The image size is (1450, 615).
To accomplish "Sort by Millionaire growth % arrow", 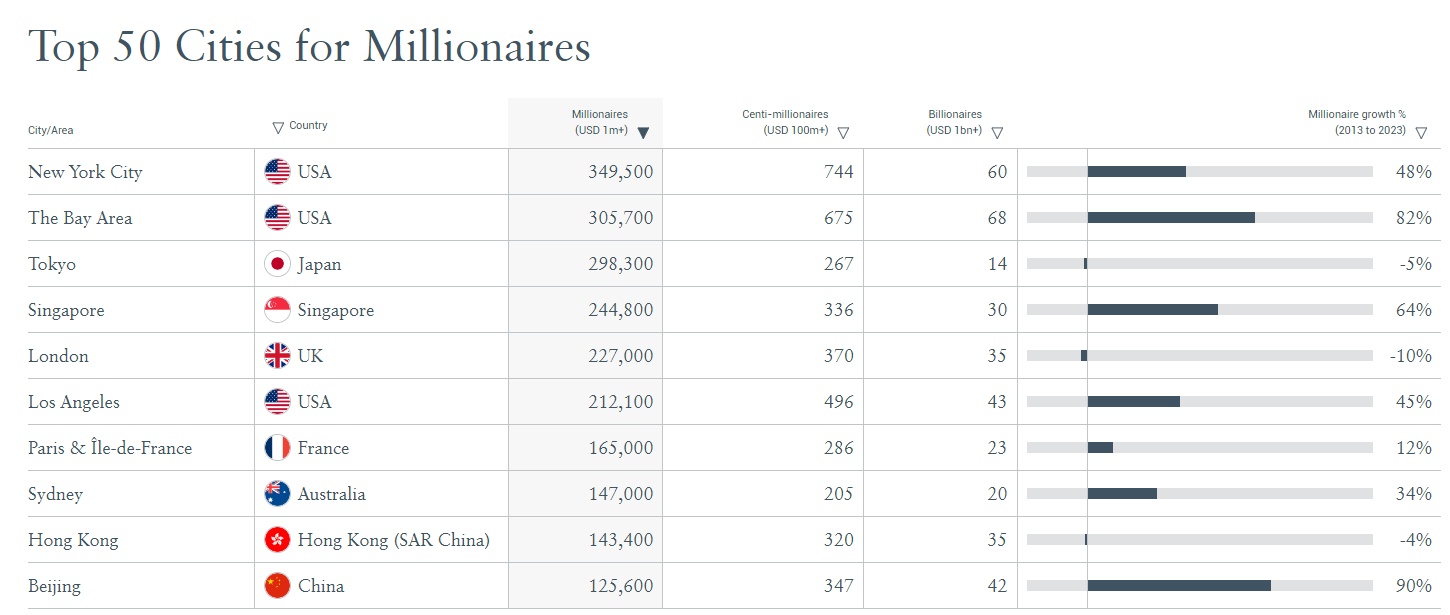I will coord(1421,132).
